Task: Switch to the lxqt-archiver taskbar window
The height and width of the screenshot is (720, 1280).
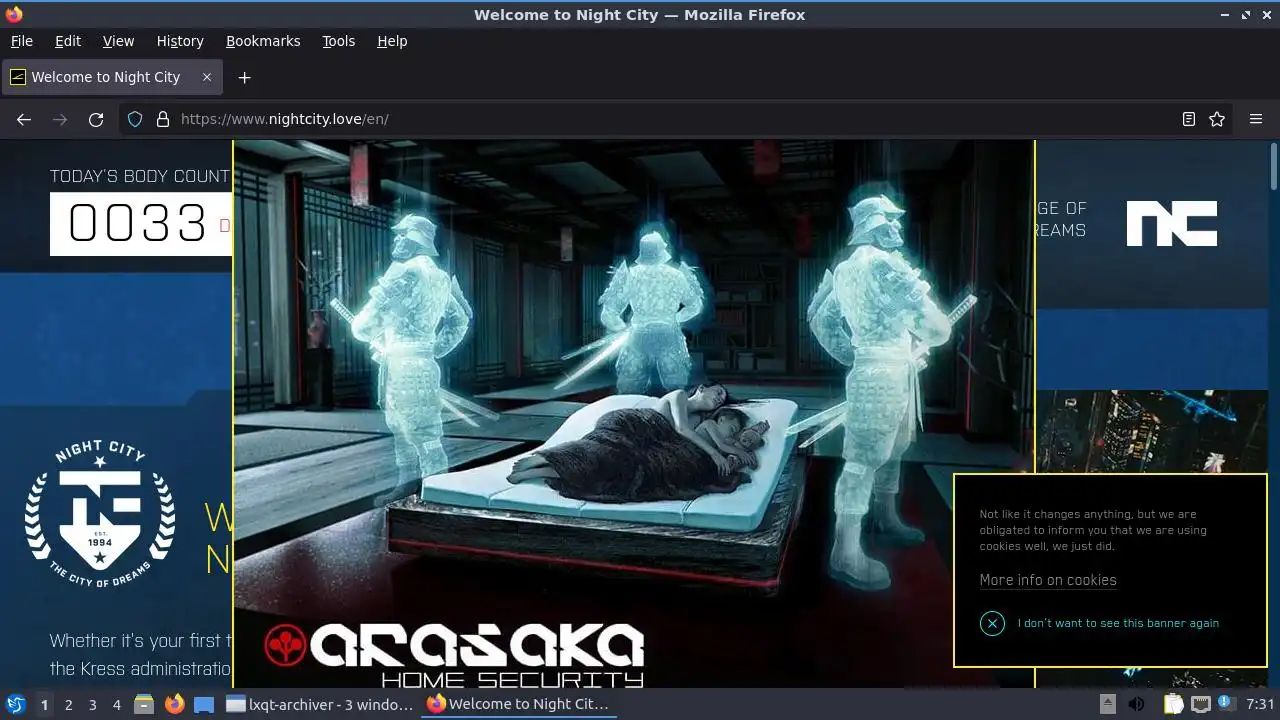Action: (320, 704)
